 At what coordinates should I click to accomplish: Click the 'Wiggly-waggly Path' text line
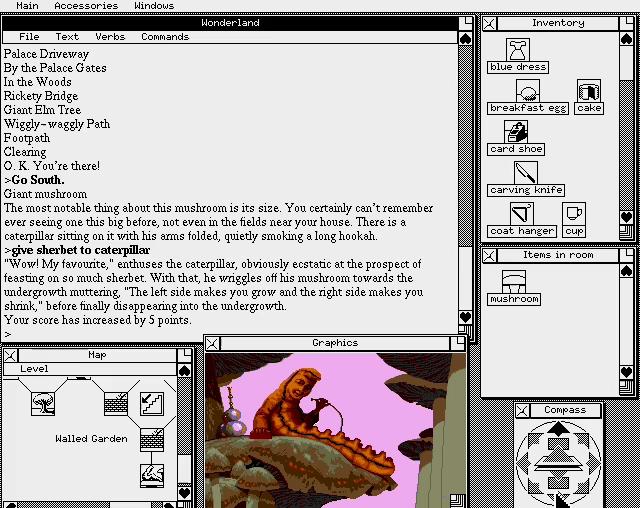pos(57,124)
